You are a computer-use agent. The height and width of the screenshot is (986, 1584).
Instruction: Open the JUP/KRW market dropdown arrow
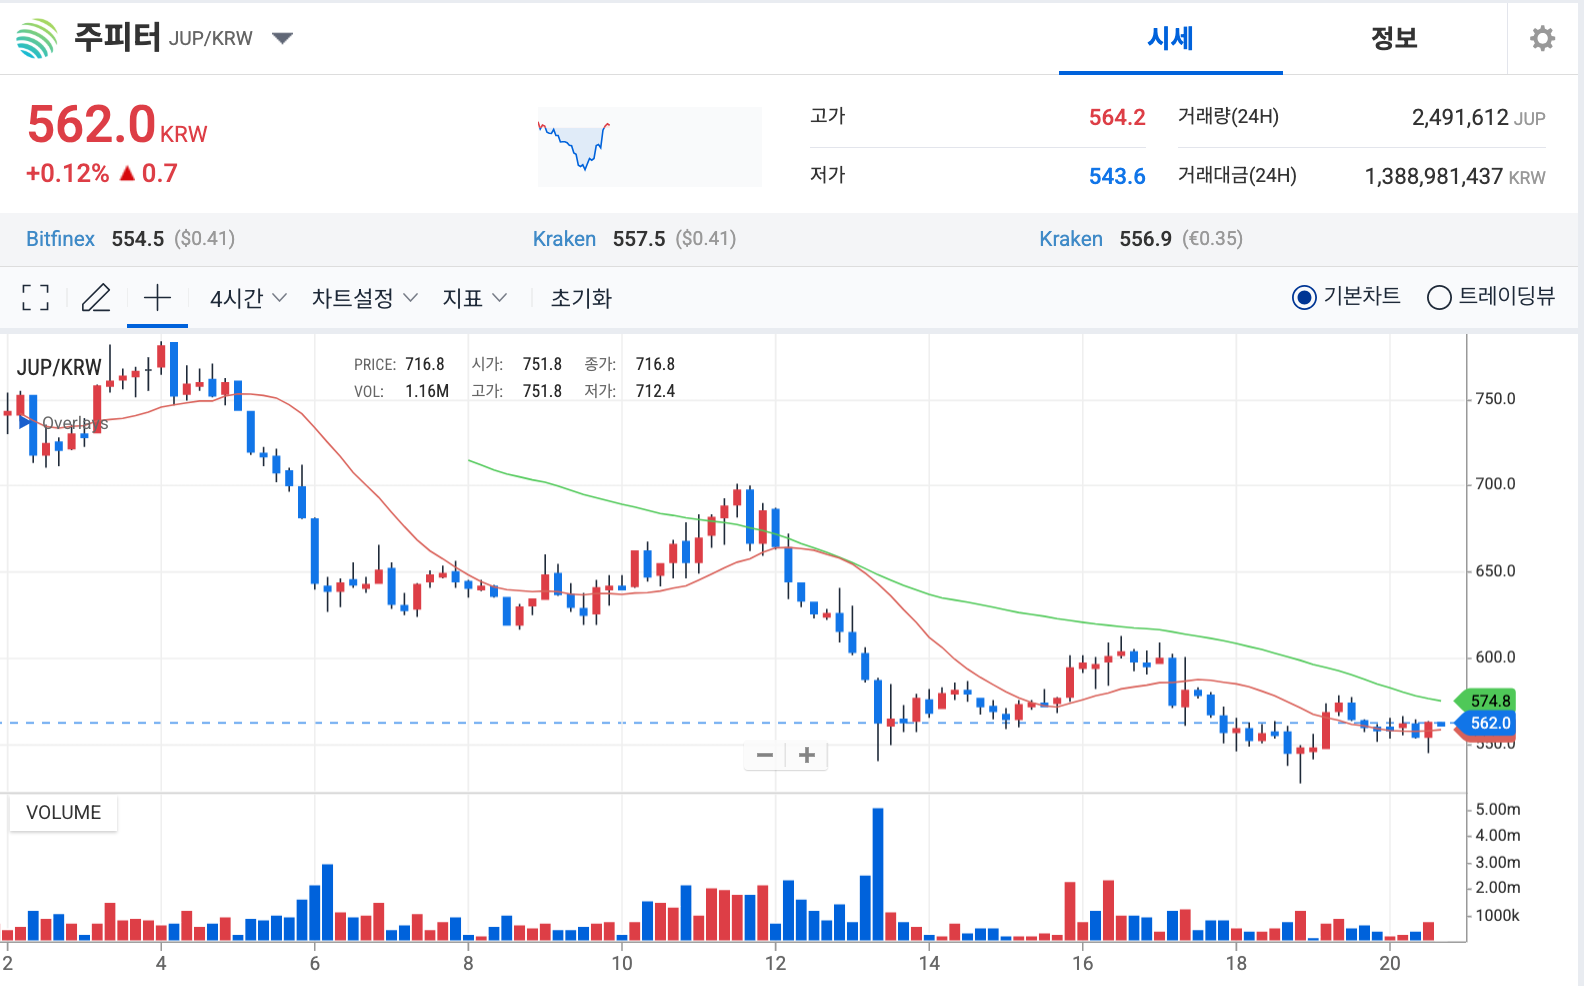click(x=283, y=38)
